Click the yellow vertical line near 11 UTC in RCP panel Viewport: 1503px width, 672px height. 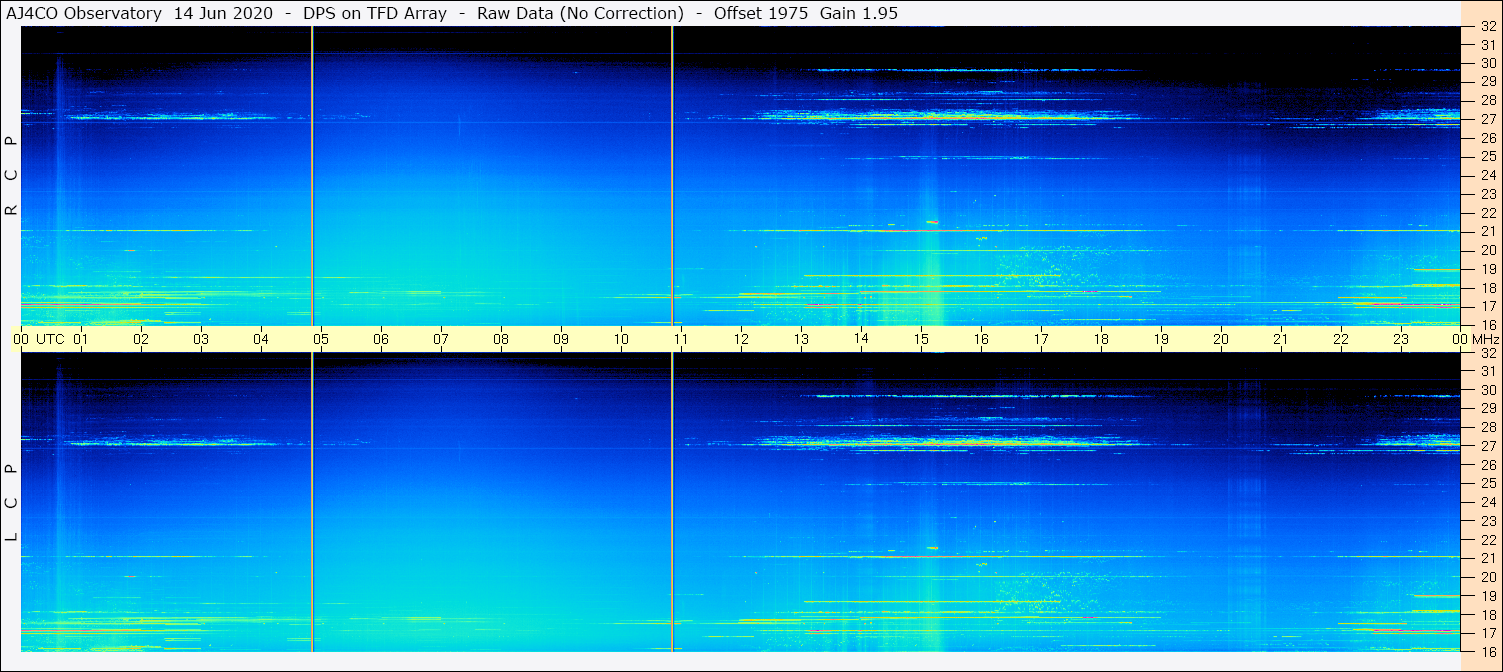672,175
